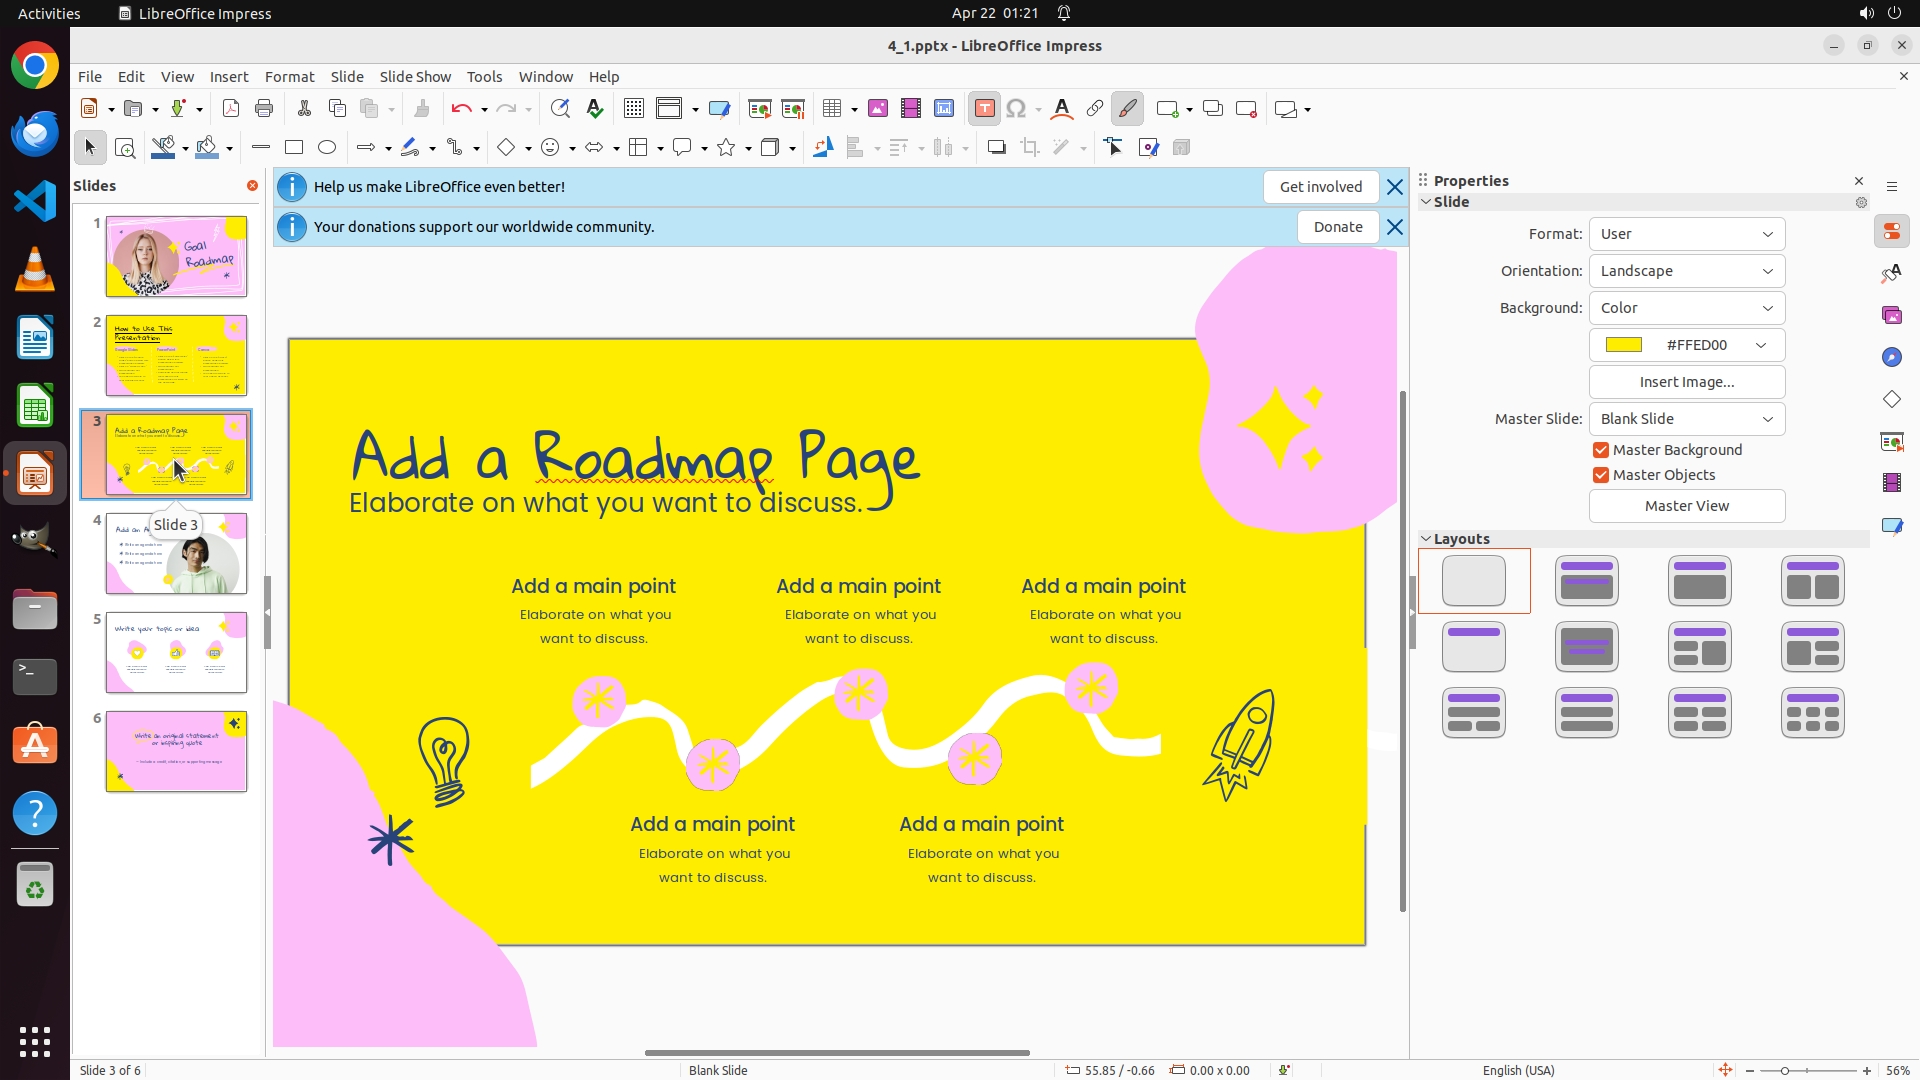Open the Gallery sidebar tab icon
The width and height of the screenshot is (1920, 1080).
(1891, 316)
